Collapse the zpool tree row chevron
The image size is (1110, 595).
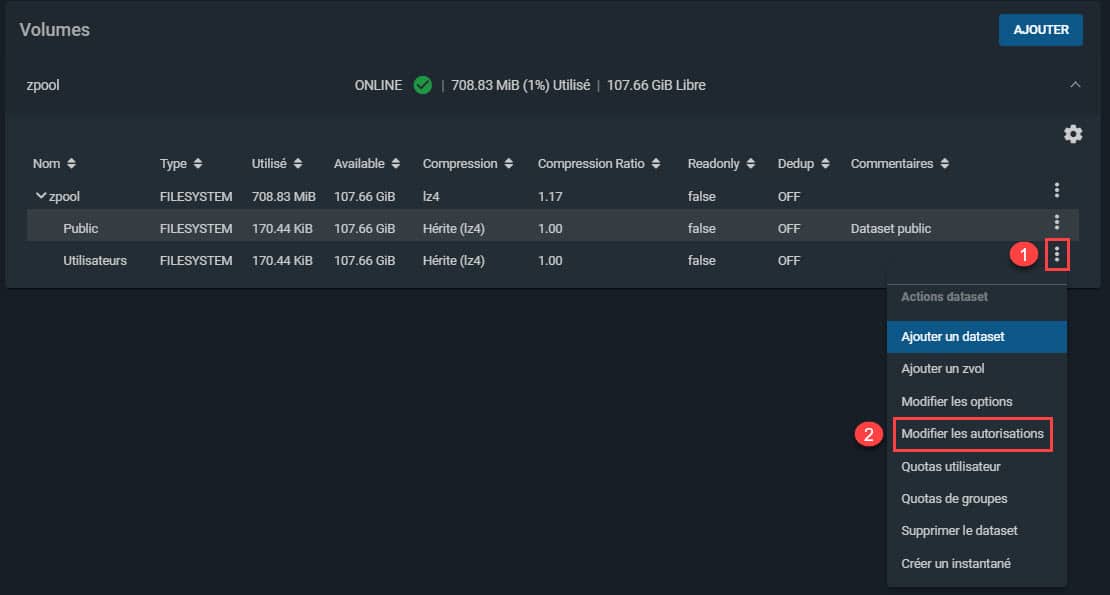point(40,196)
